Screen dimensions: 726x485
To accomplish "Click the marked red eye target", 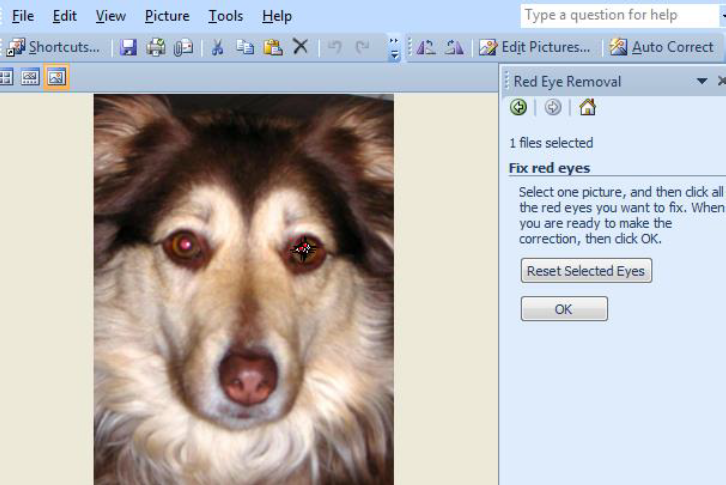I will pyautogui.click(x=303, y=250).
